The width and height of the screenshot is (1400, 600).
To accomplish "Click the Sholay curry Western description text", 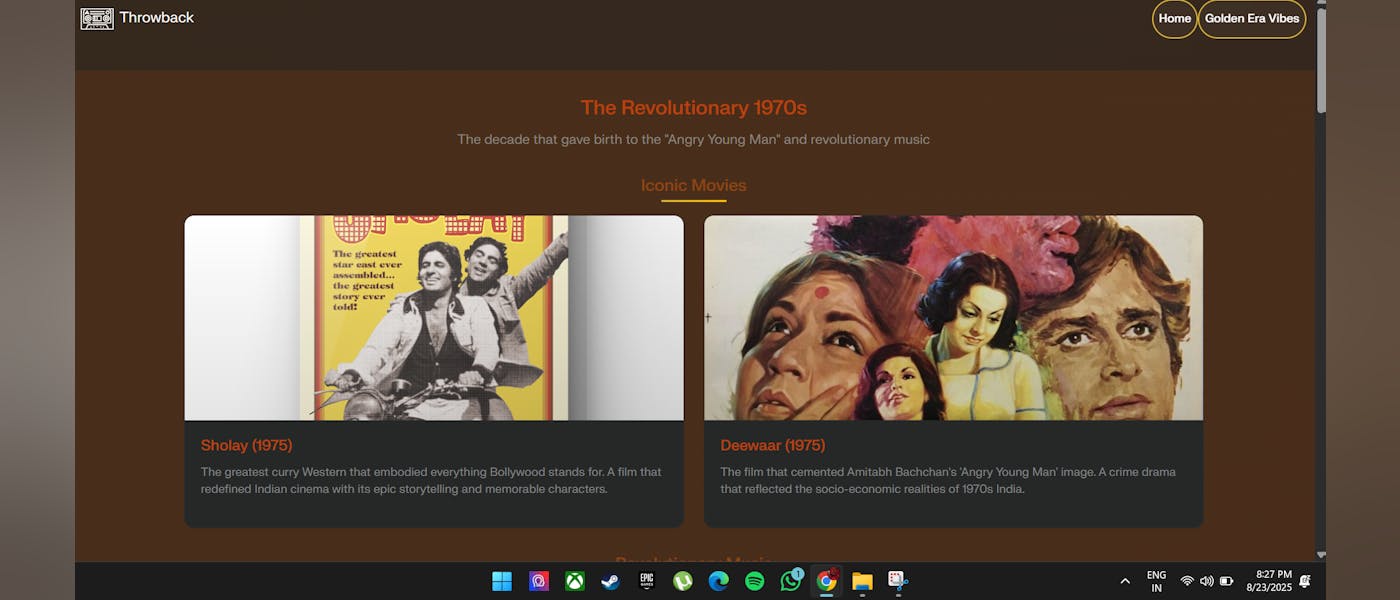I will point(431,481).
